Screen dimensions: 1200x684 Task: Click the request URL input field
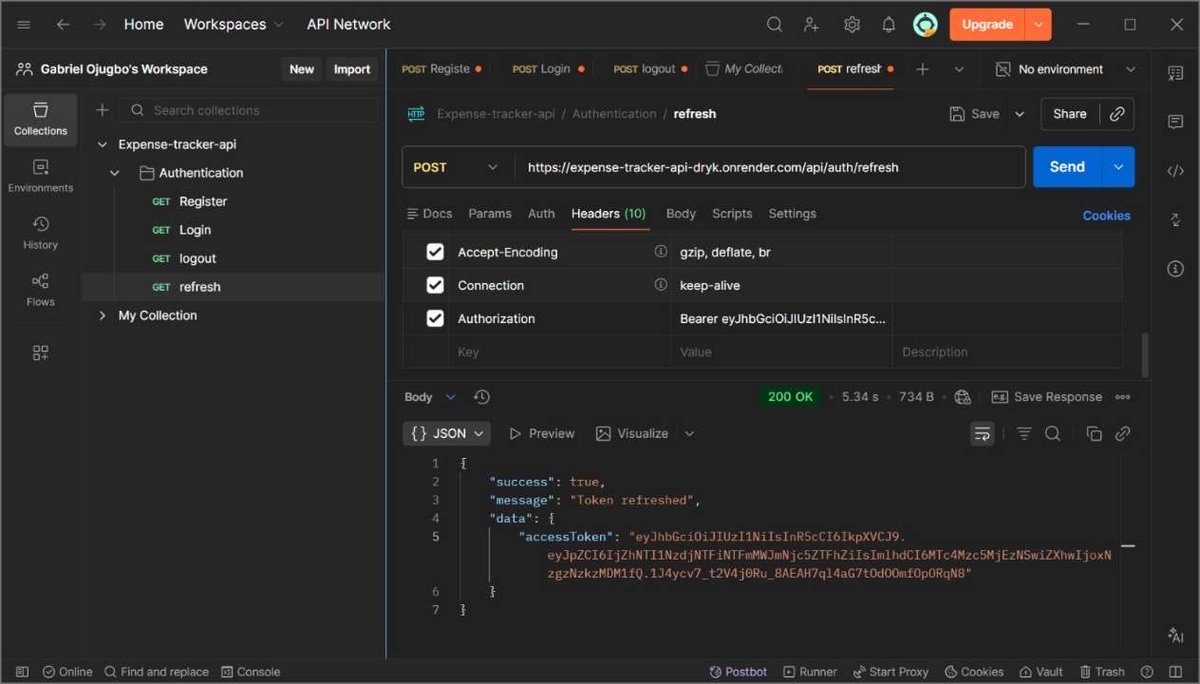770,167
